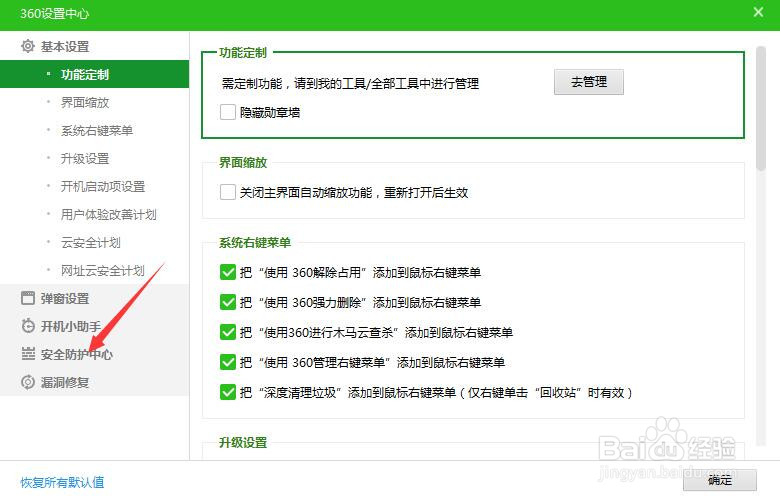Select 界面缩放 in the sidebar

click(x=95, y=102)
